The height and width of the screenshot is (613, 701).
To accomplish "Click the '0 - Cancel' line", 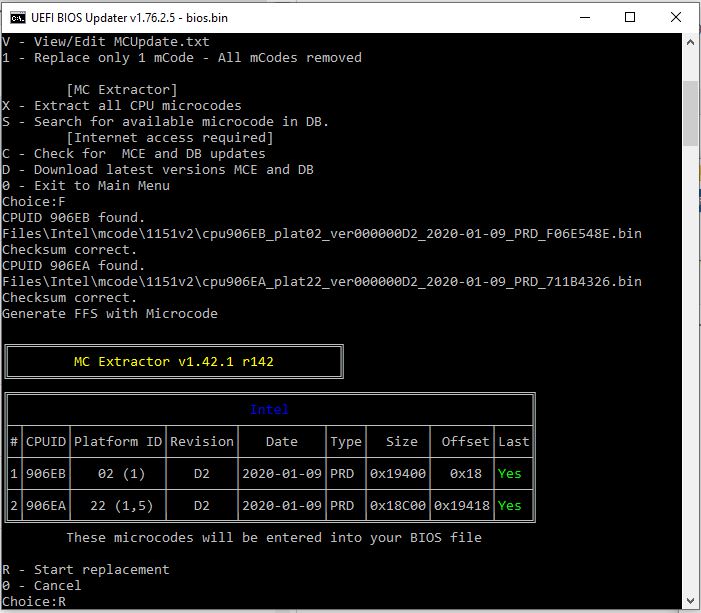I will click(42, 586).
